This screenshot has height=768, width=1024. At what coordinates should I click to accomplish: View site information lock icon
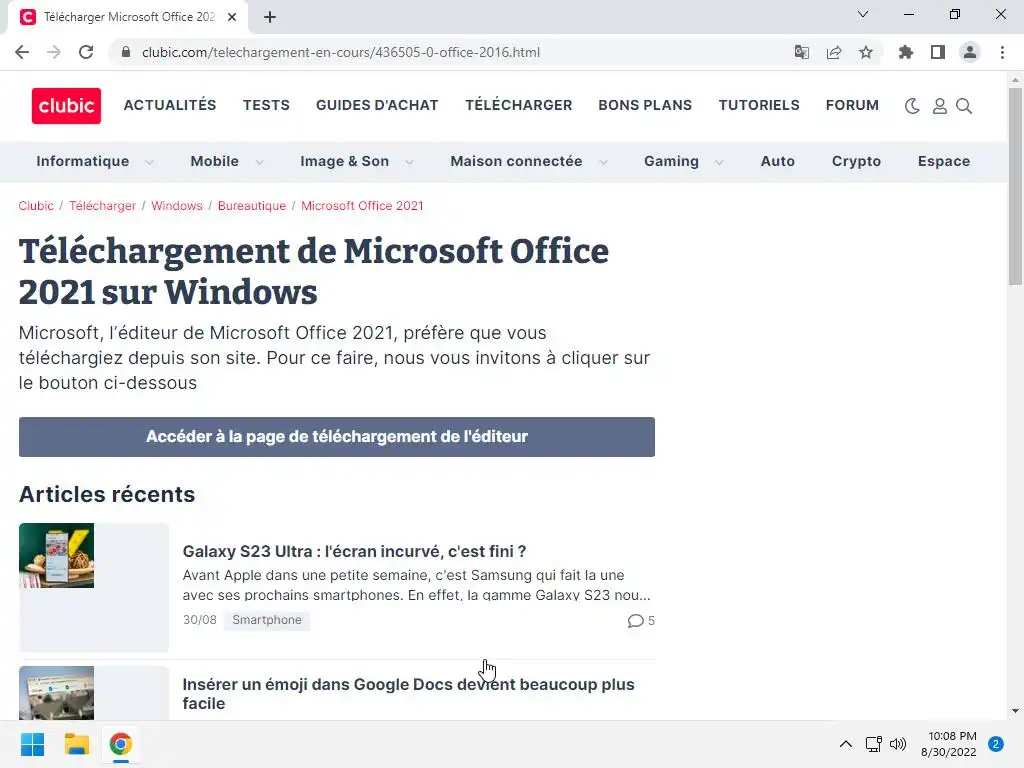126,52
